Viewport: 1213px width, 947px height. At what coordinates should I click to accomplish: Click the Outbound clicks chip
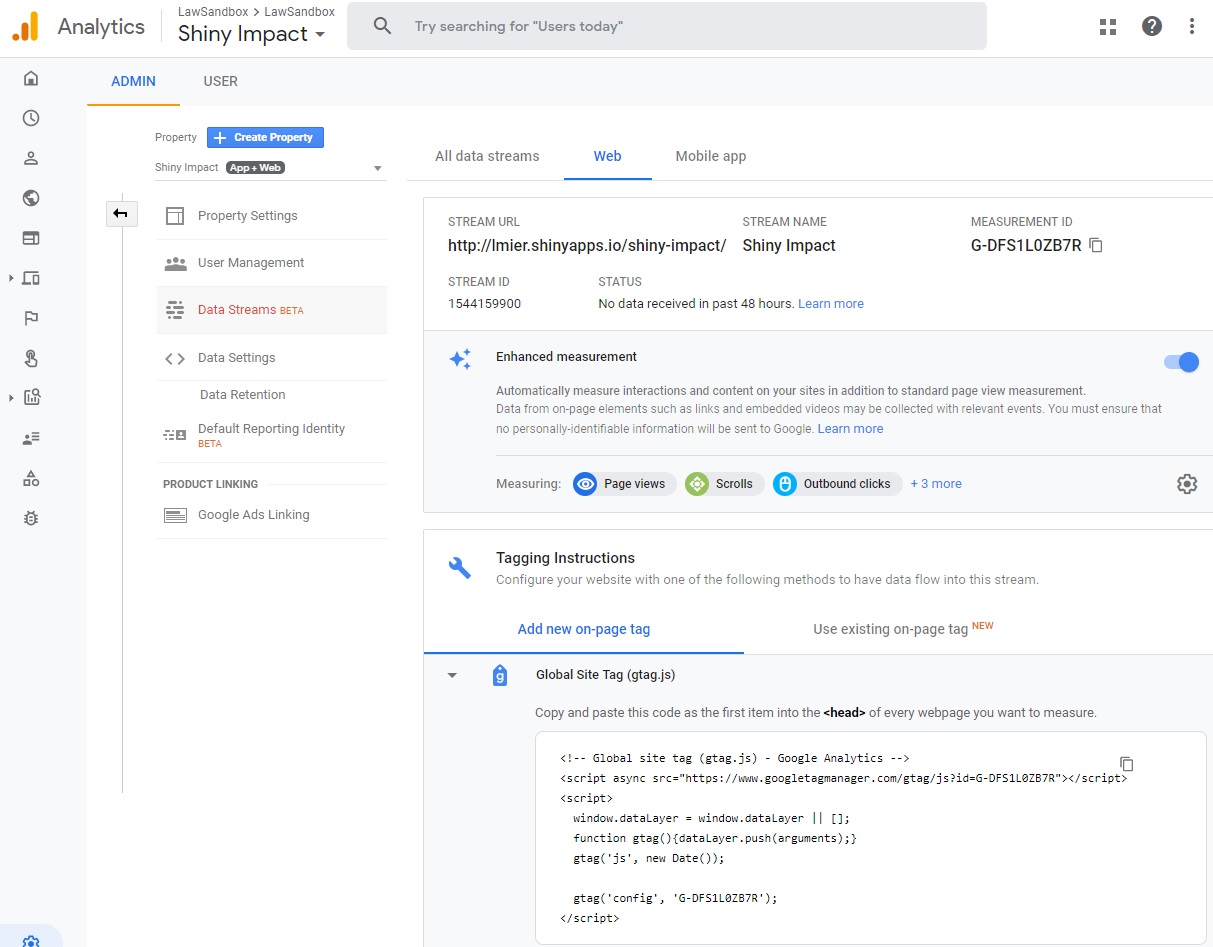tap(838, 484)
